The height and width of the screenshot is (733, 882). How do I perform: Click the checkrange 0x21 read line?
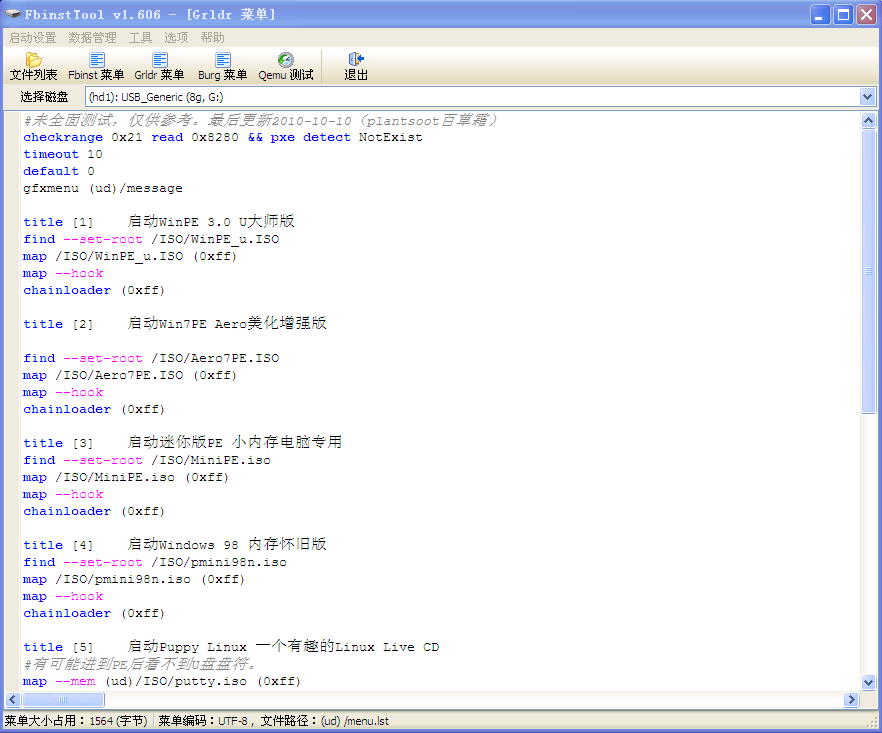pyautogui.click(x=223, y=137)
